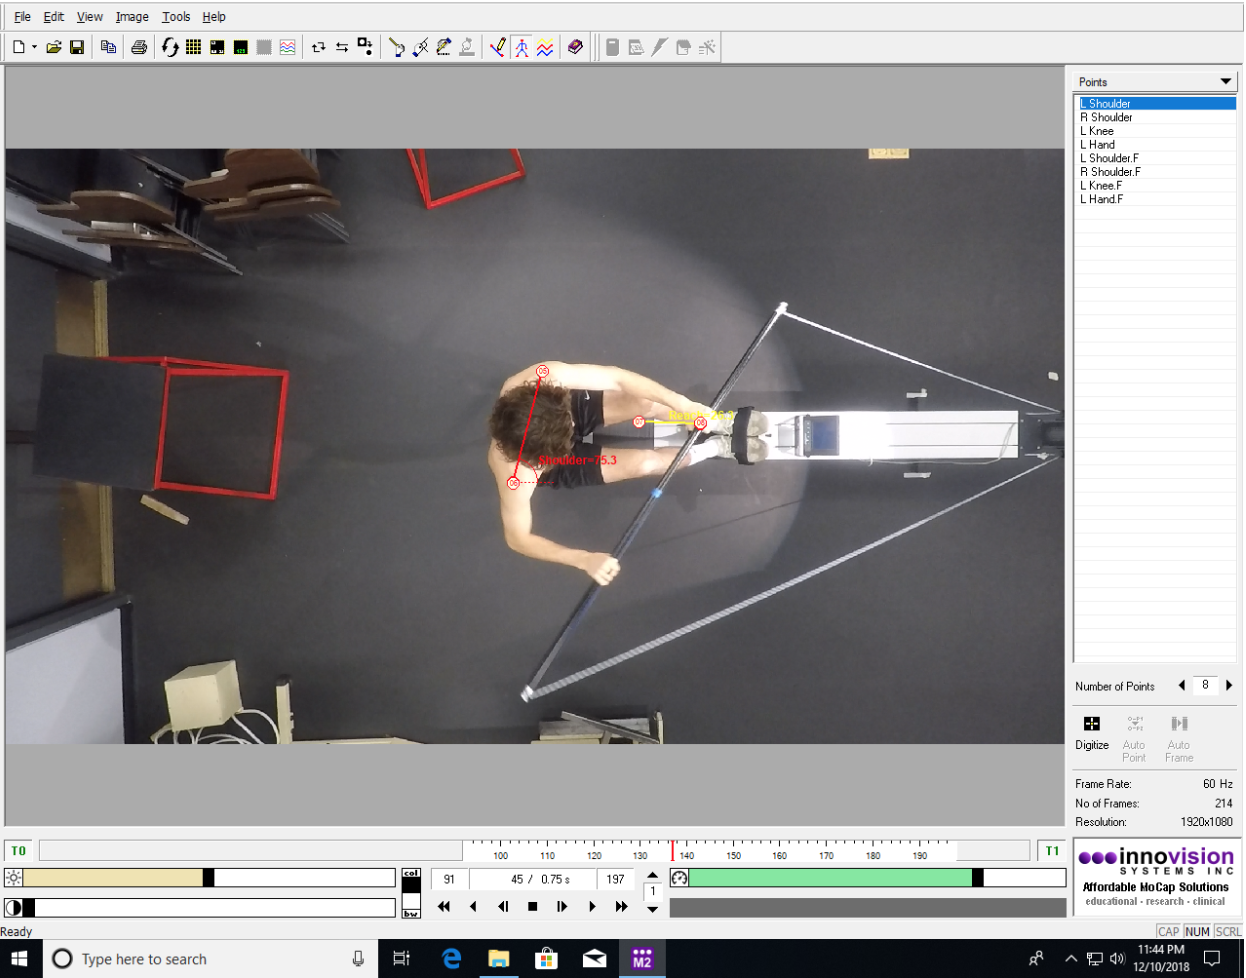Open File Explorer from the taskbar
Screen dimensions: 1246x978
coord(498,959)
